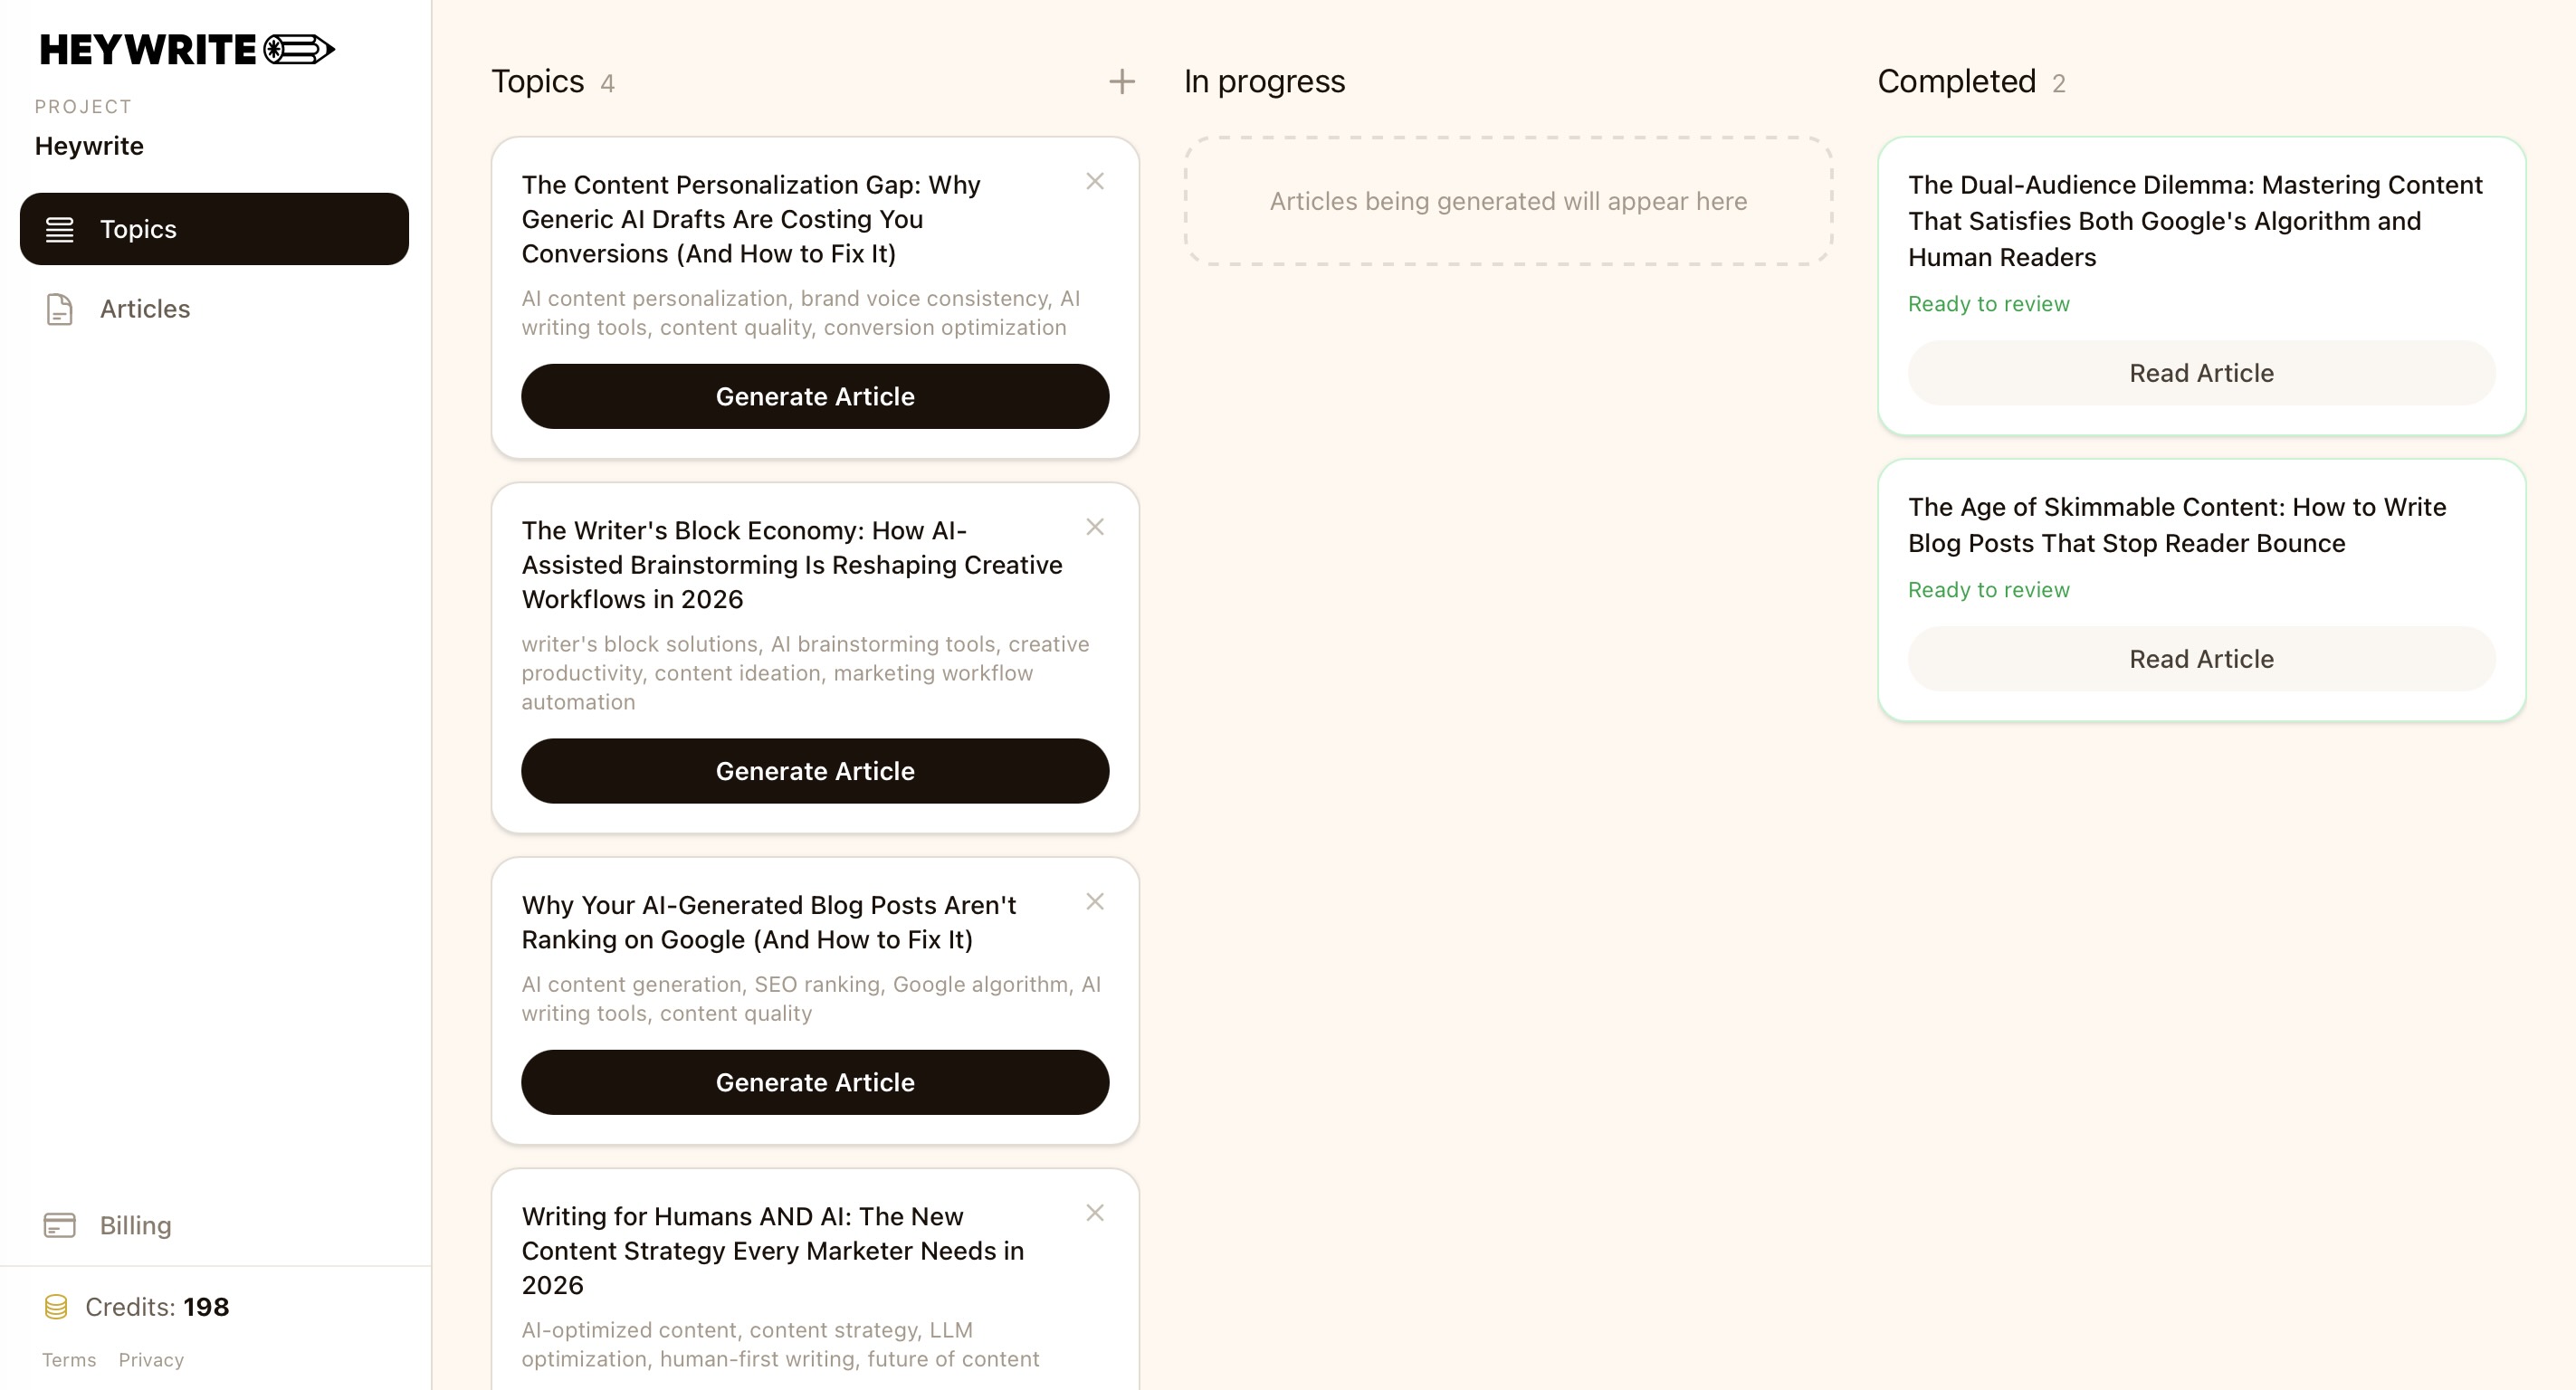Viewport: 2576px width, 1390px height.
Task: Open the Terms link
Action: (69, 1360)
